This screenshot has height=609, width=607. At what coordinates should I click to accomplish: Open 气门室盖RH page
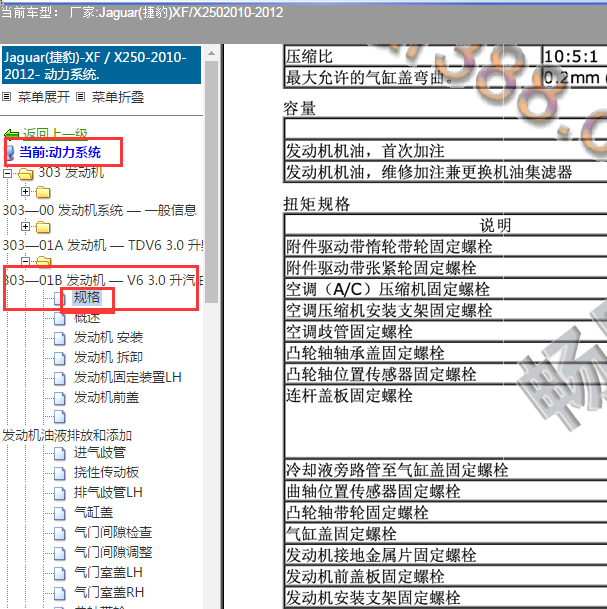tap(109, 592)
